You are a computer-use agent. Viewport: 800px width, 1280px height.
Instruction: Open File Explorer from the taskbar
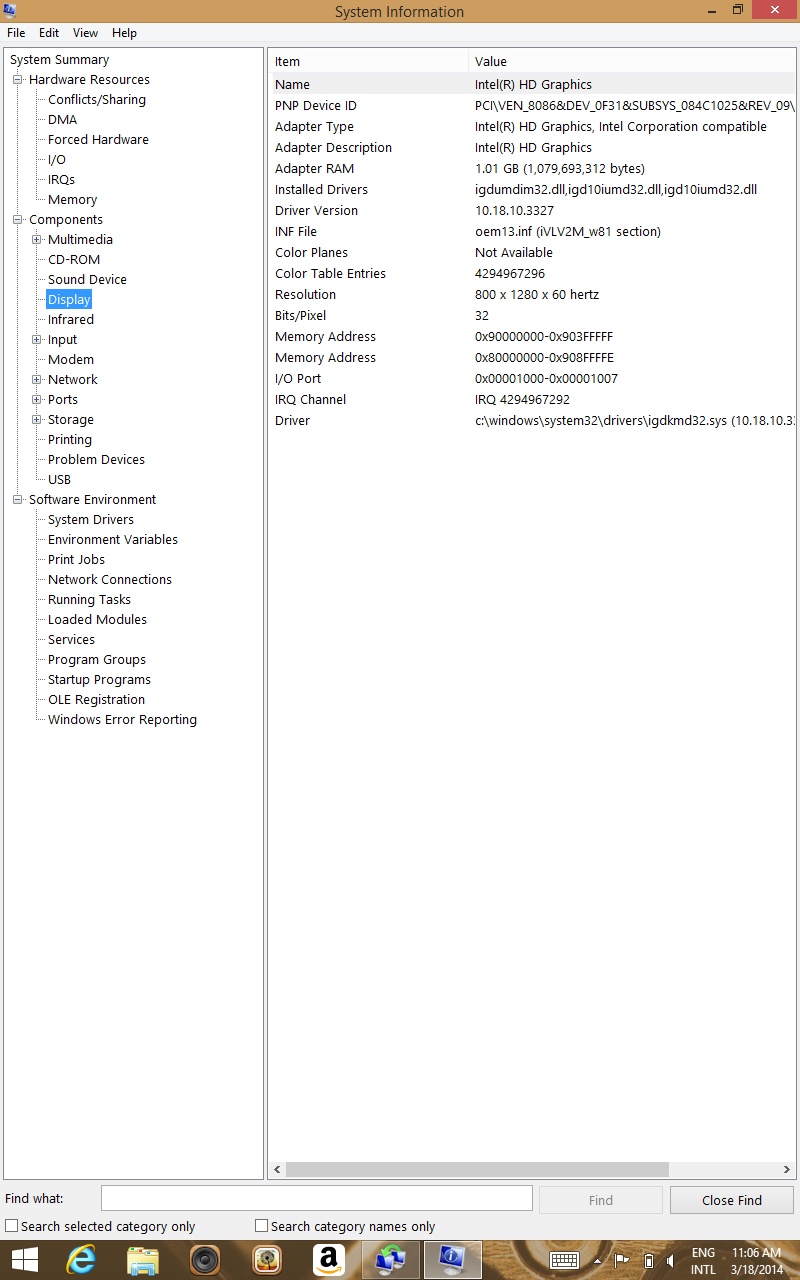143,1259
